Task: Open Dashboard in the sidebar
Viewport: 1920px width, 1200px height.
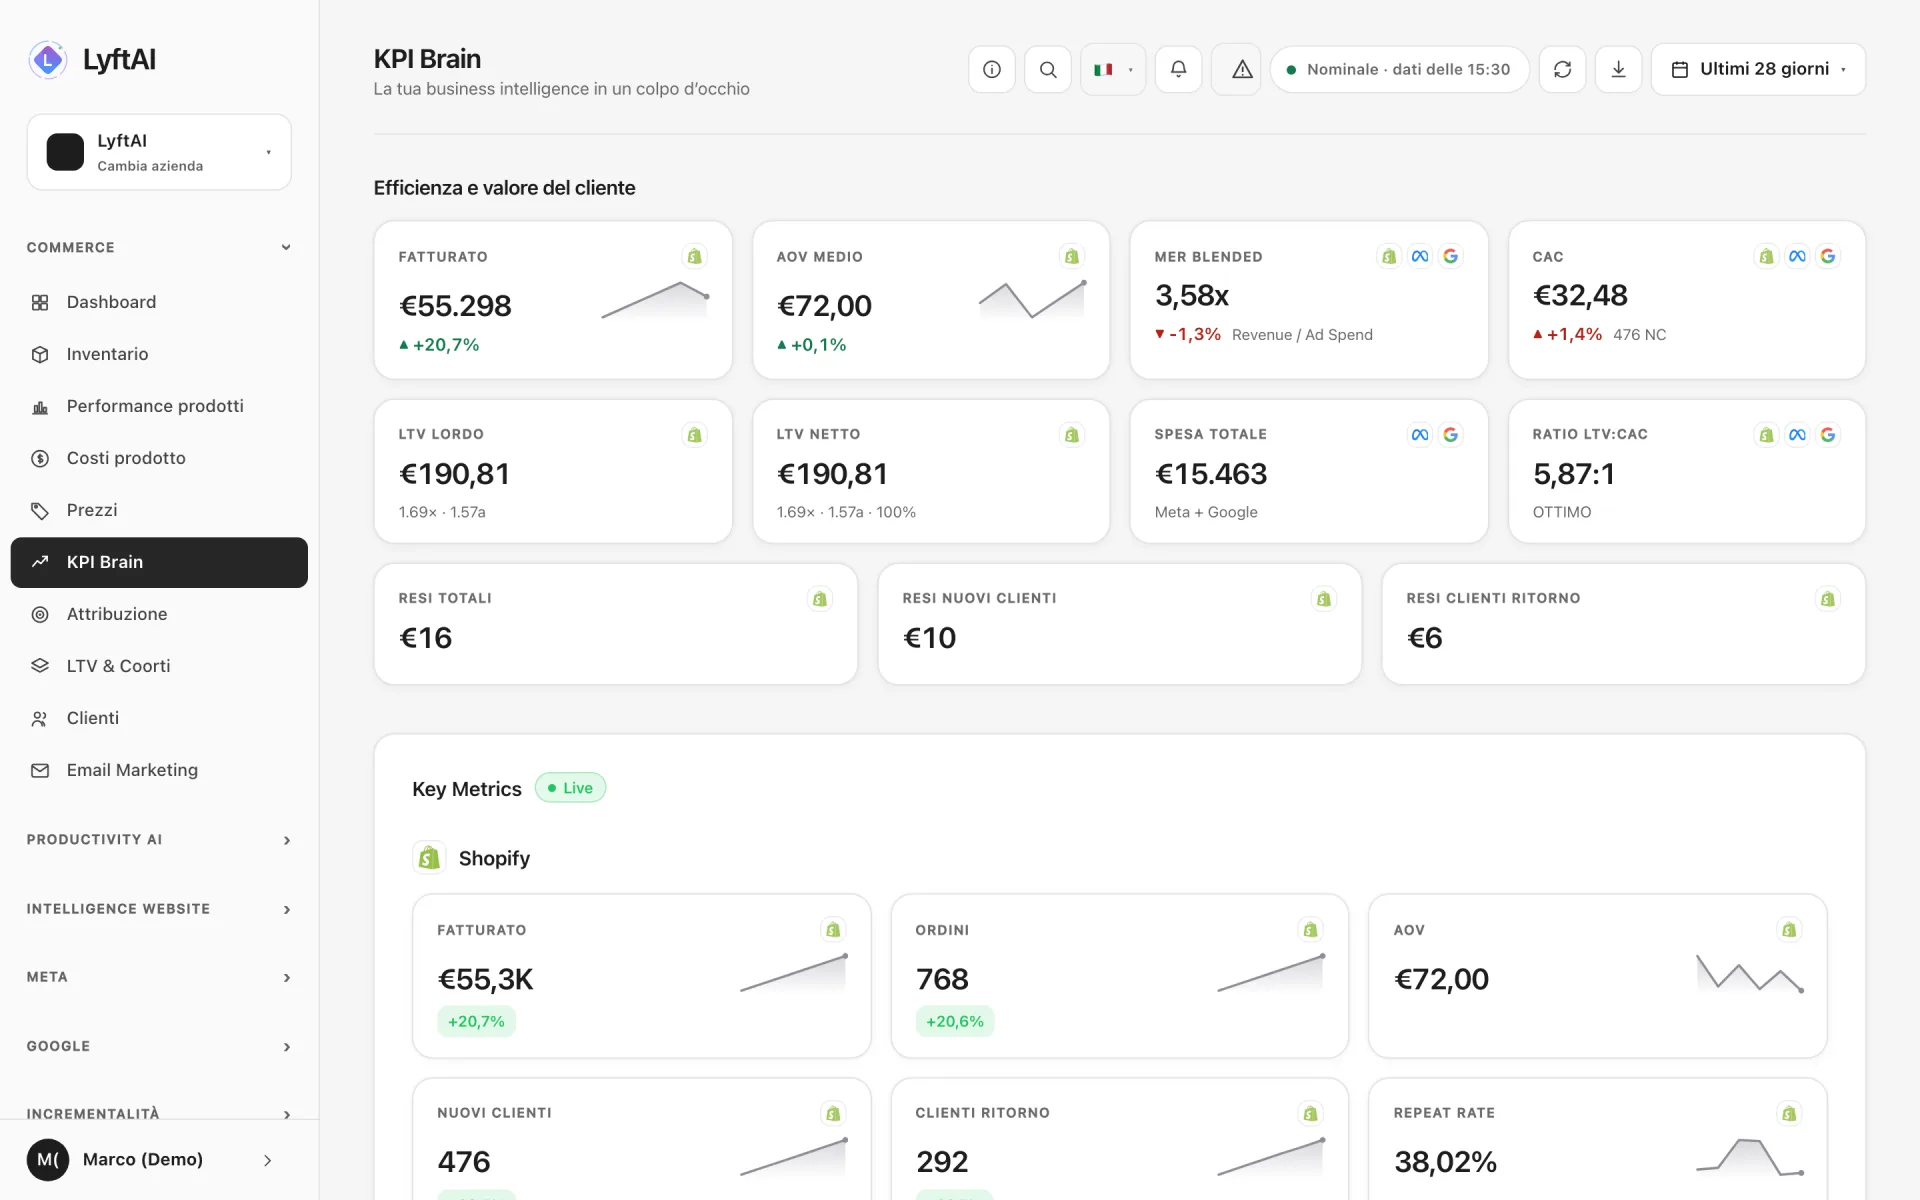Action: (159, 302)
